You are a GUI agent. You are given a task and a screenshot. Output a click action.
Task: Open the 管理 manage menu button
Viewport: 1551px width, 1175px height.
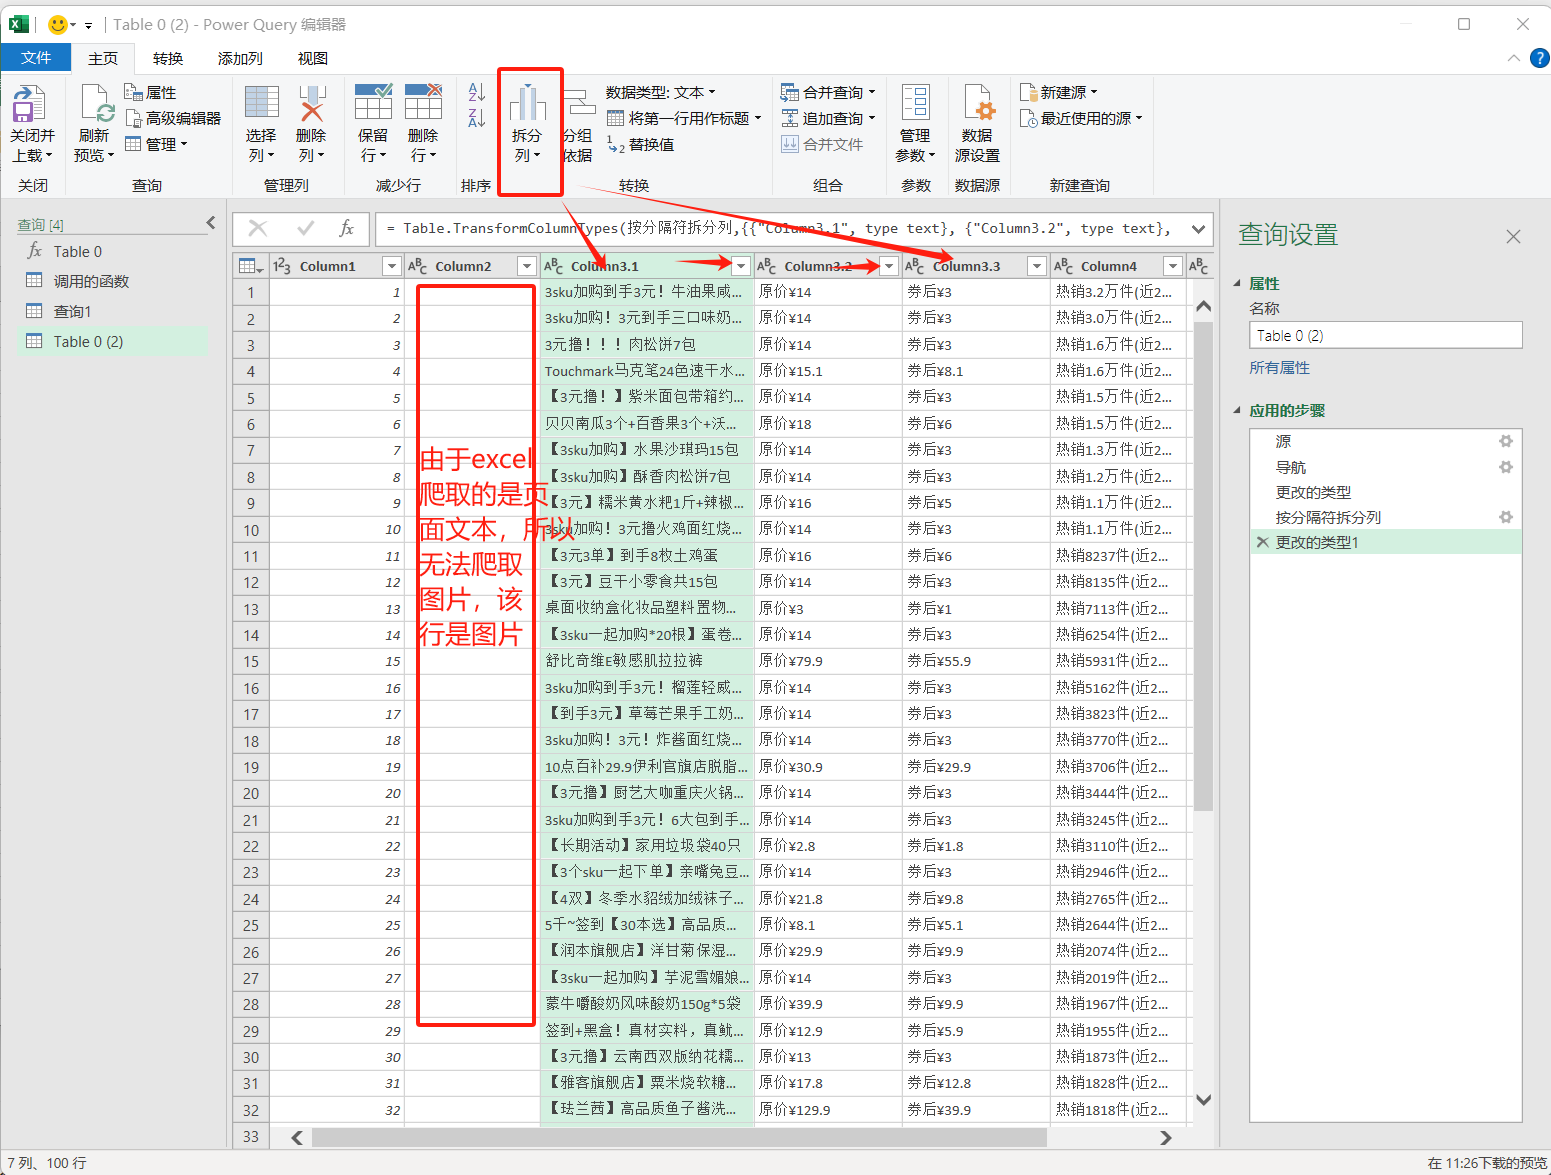[157, 145]
